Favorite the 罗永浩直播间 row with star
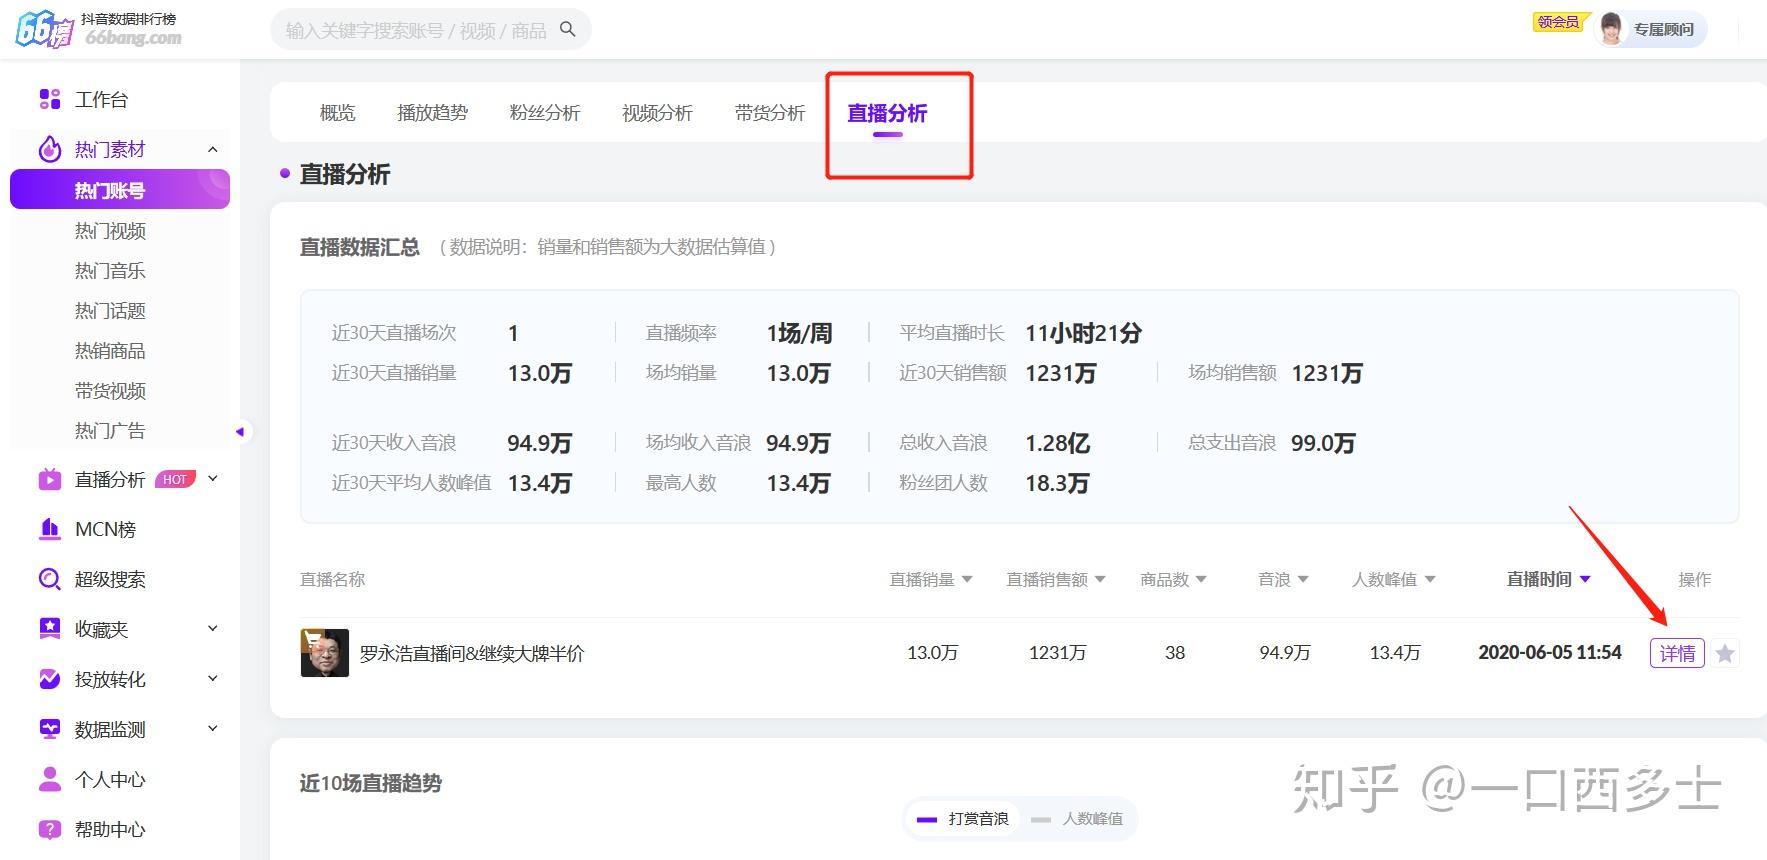1767x860 pixels. coord(1725,654)
